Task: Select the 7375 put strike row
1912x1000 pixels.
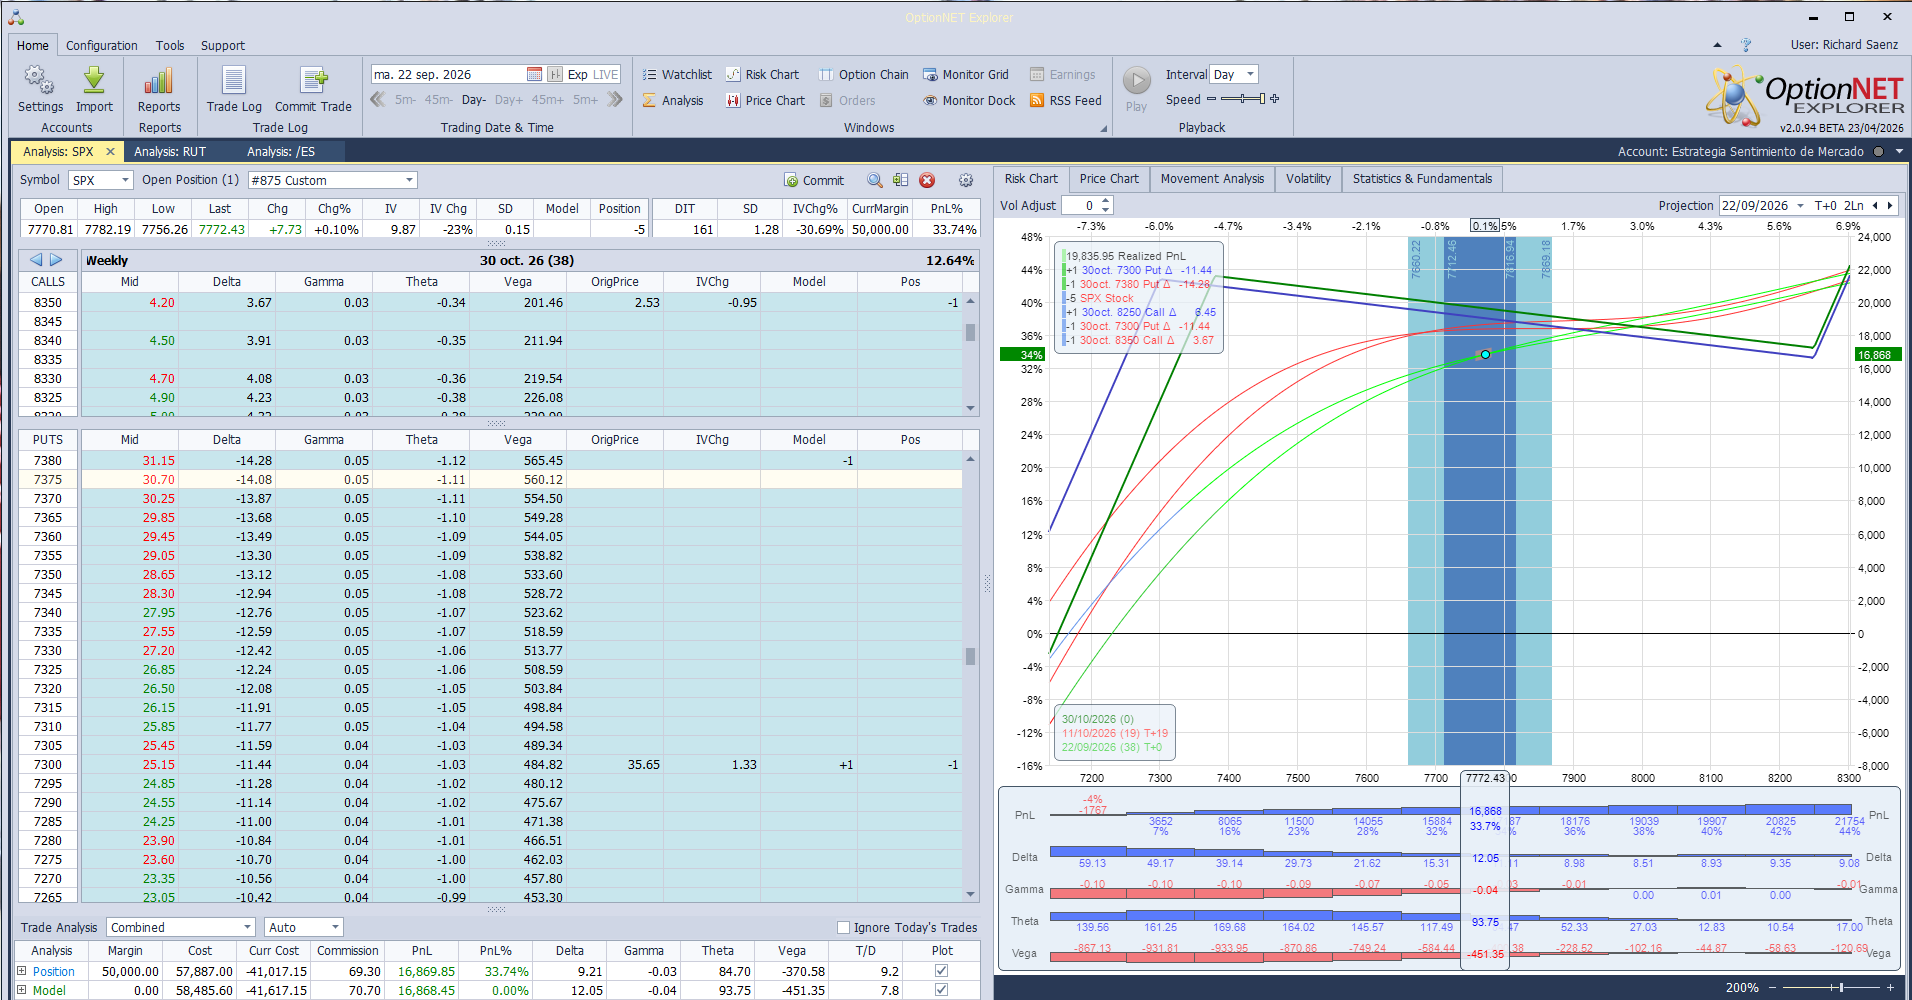Action: click(x=492, y=480)
